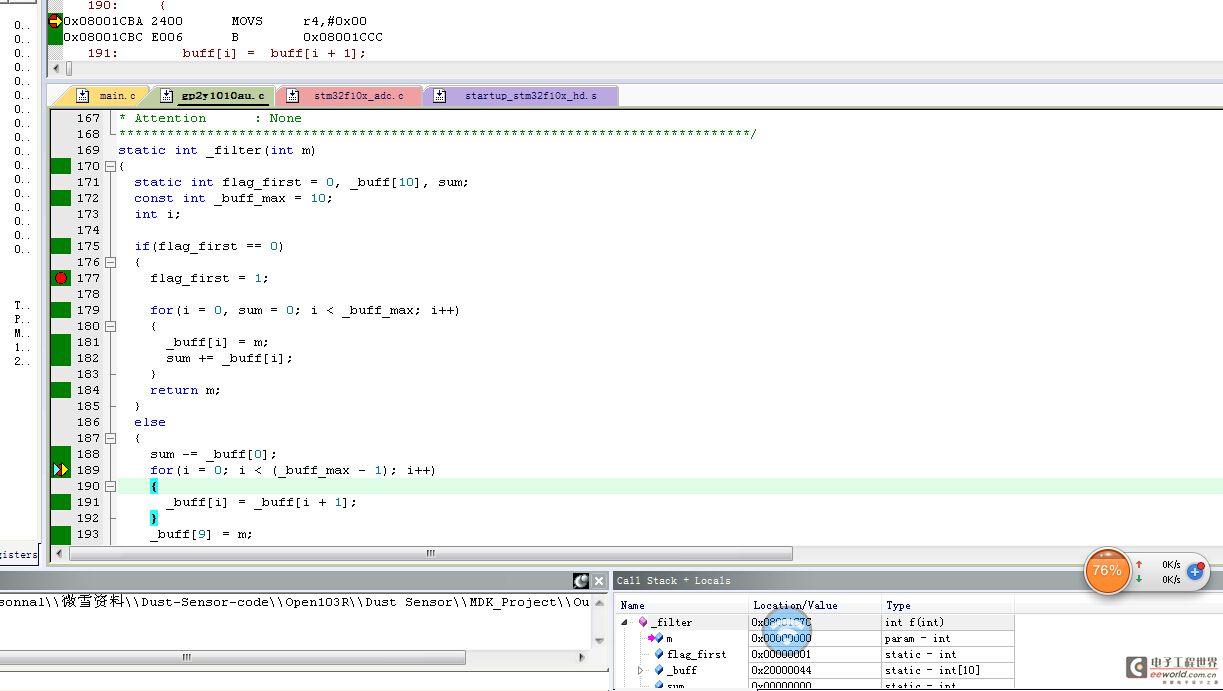Click line number 184 in the gutter

(x=88, y=390)
